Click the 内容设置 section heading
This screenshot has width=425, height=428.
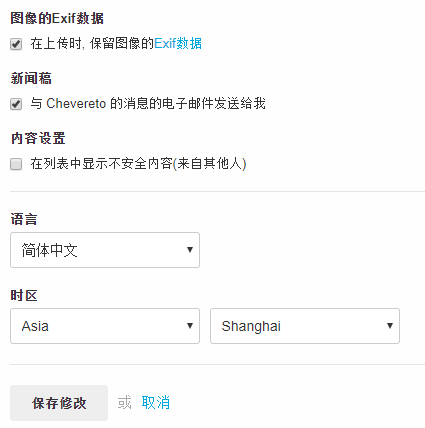[x=38, y=138]
